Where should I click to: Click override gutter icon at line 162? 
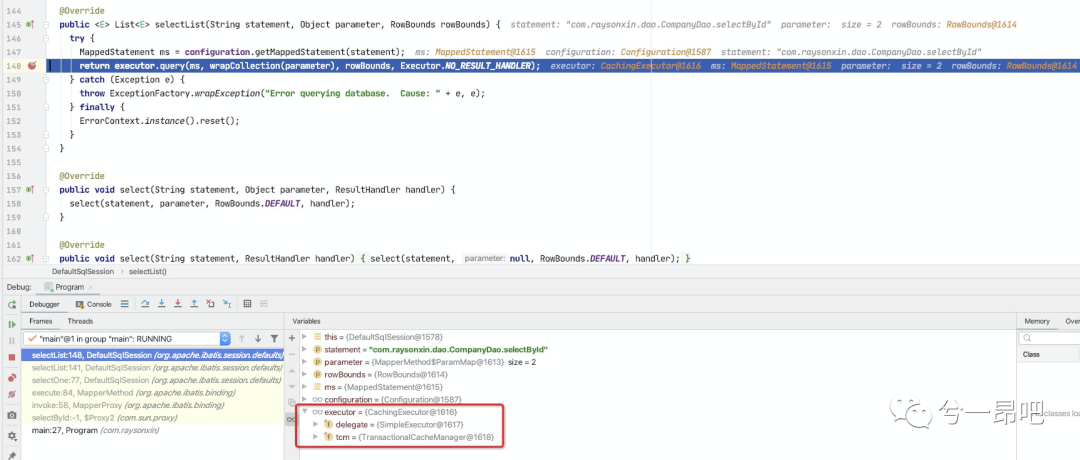coord(30,258)
